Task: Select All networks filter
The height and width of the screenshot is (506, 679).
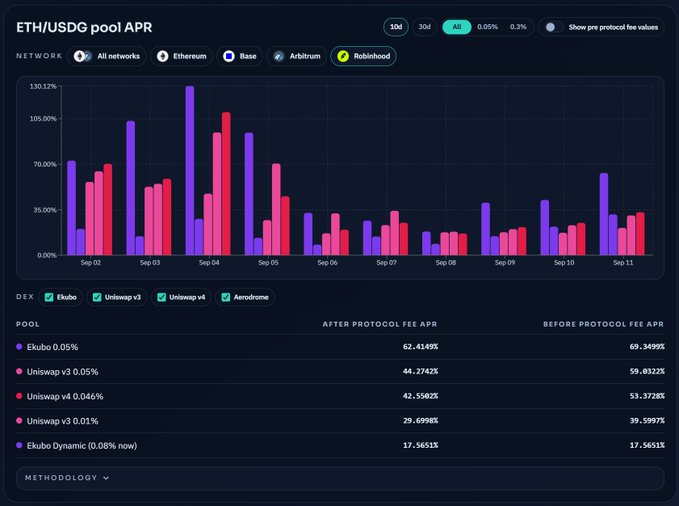Action: (107, 56)
